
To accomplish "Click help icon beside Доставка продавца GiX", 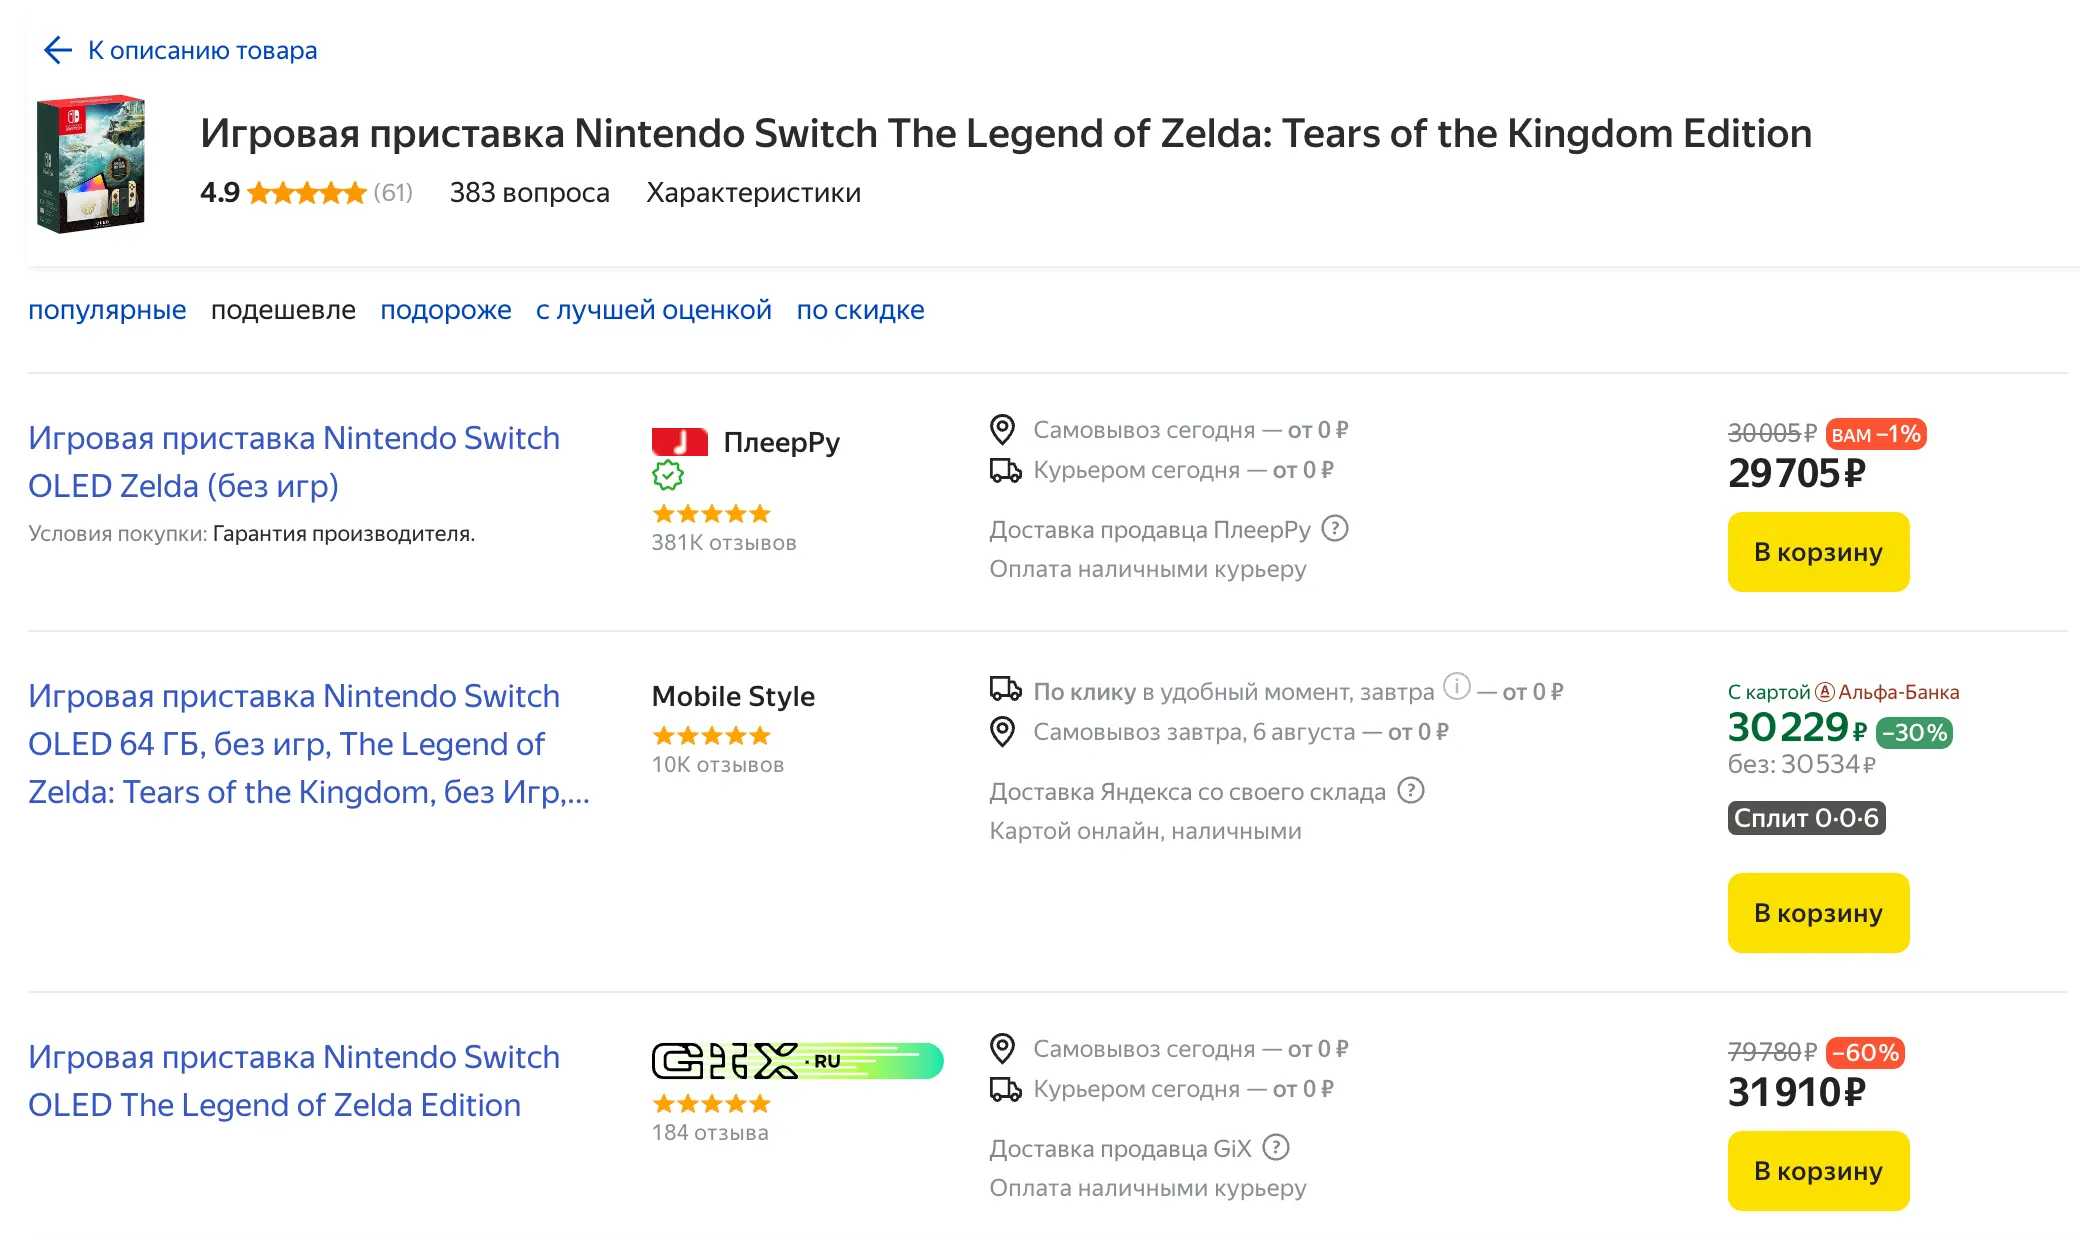I will [x=1276, y=1147].
